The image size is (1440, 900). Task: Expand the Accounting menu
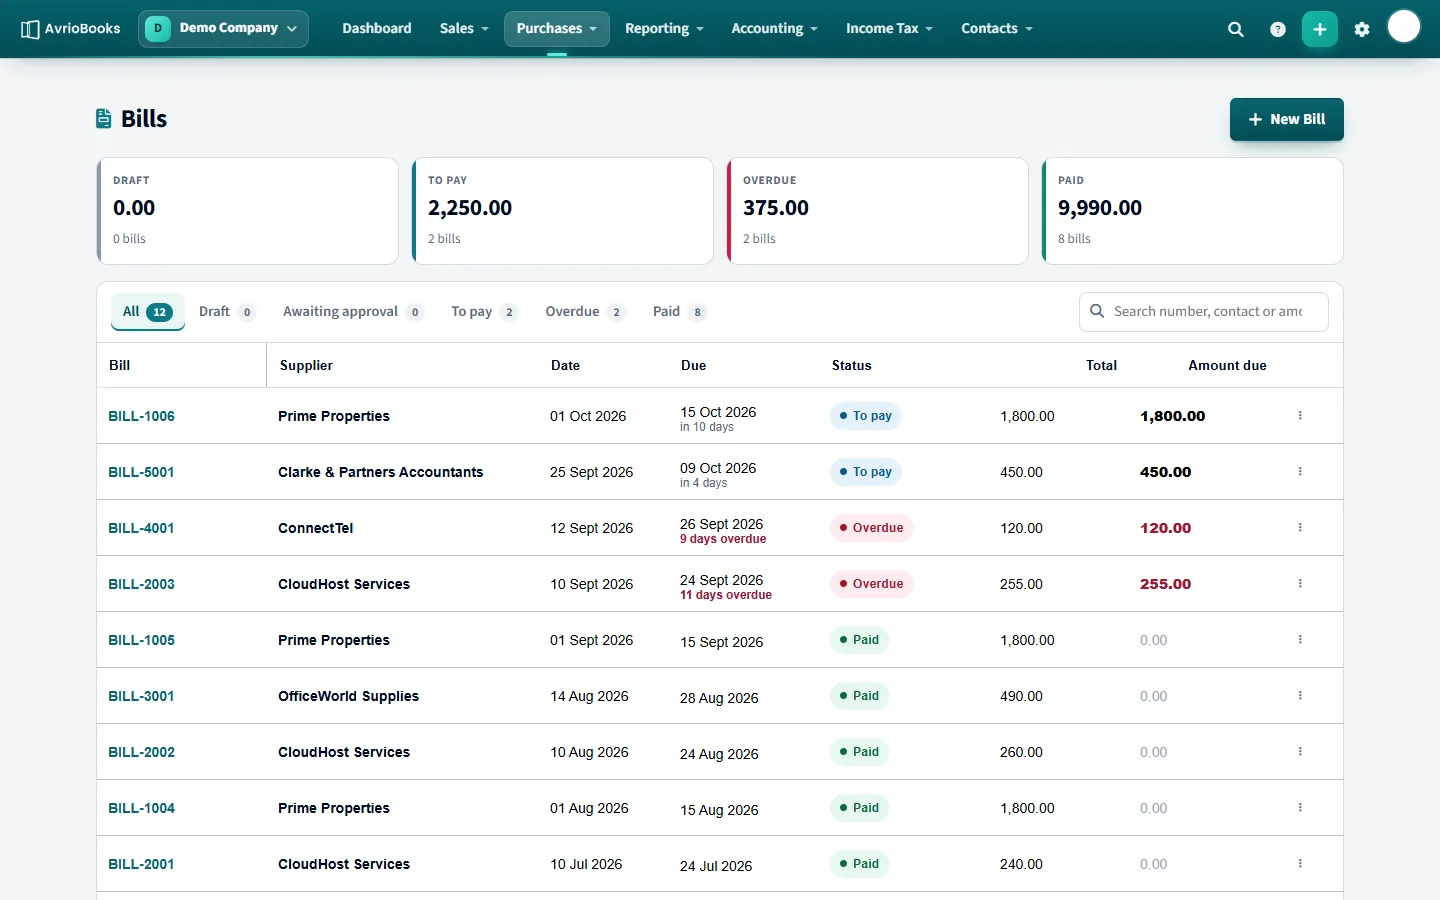(774, 29)
